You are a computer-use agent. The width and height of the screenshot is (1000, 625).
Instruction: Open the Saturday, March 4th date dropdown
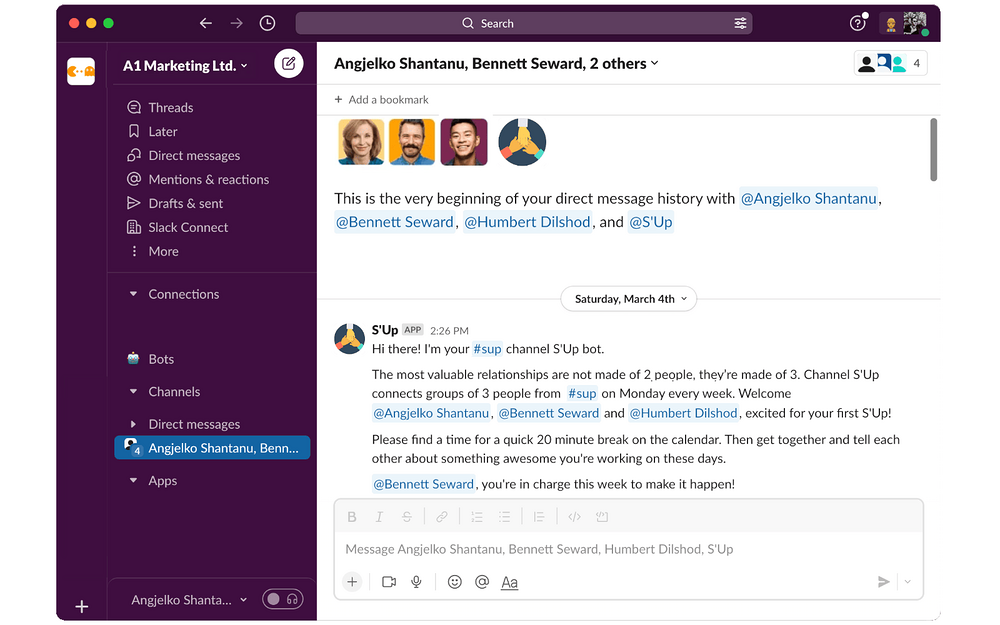coord(629,299)
